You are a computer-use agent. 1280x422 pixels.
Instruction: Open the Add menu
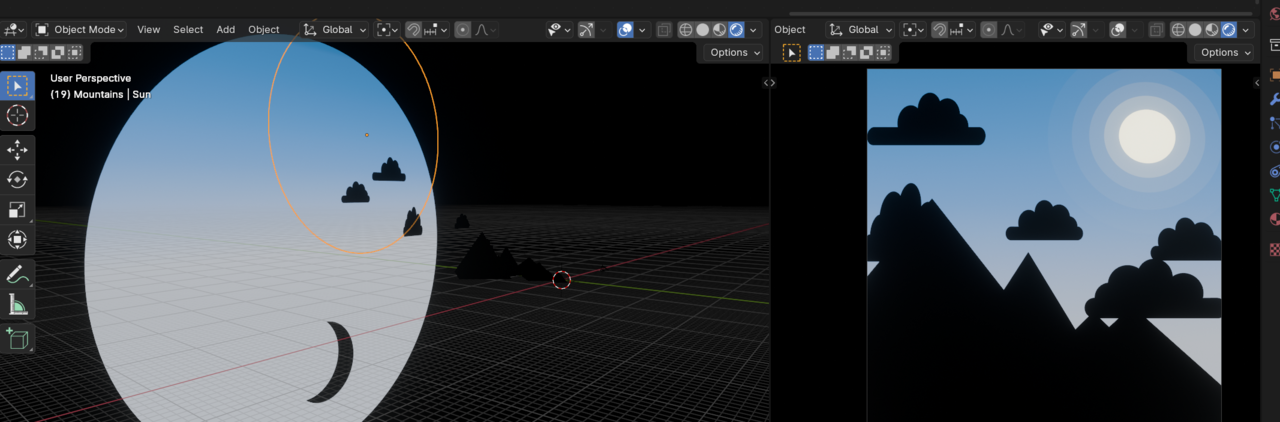coord(226,30)
